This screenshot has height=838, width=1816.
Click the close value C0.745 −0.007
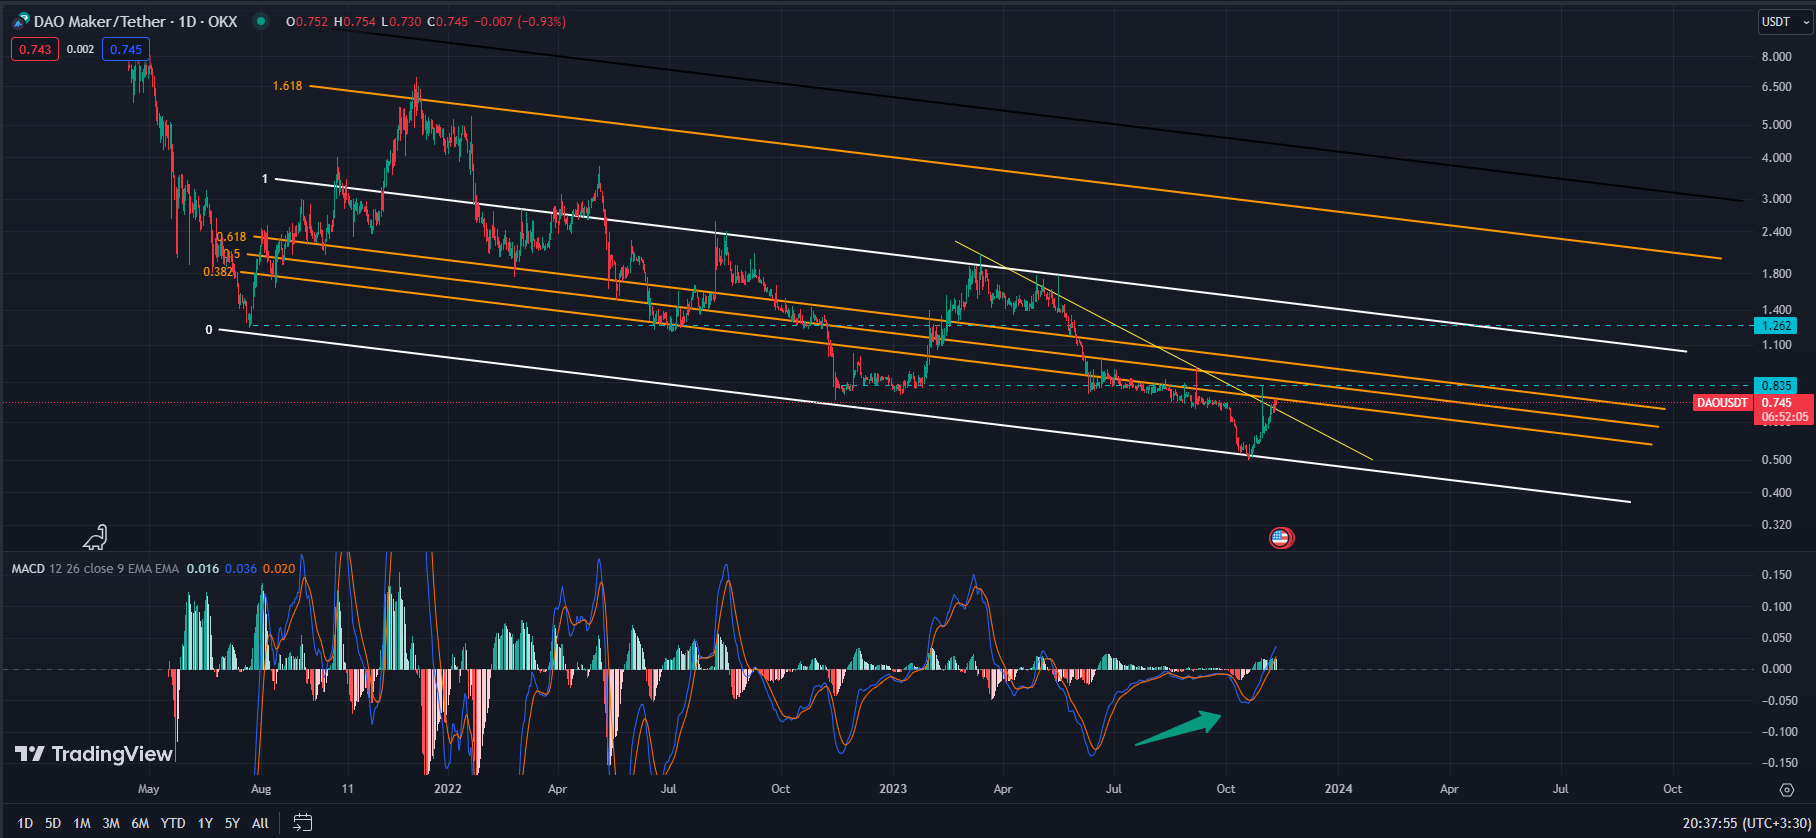coord(469,21)
